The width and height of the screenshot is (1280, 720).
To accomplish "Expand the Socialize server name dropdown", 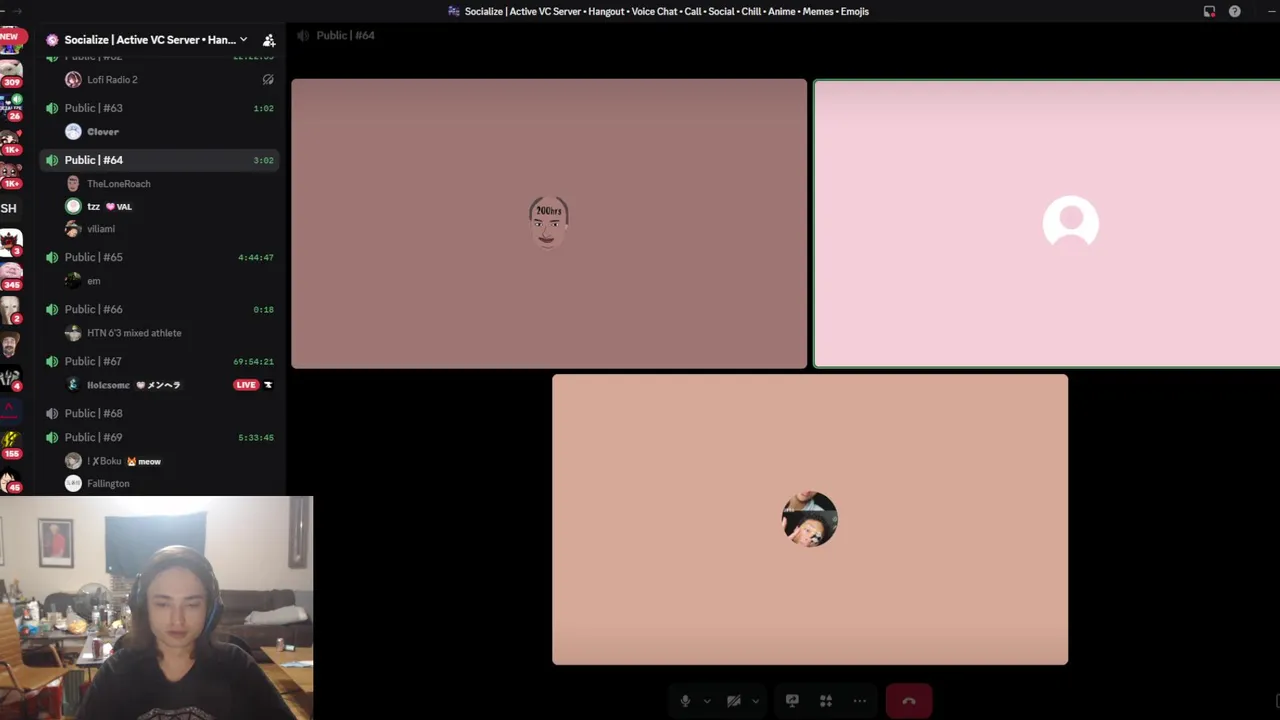I will 243,40.
